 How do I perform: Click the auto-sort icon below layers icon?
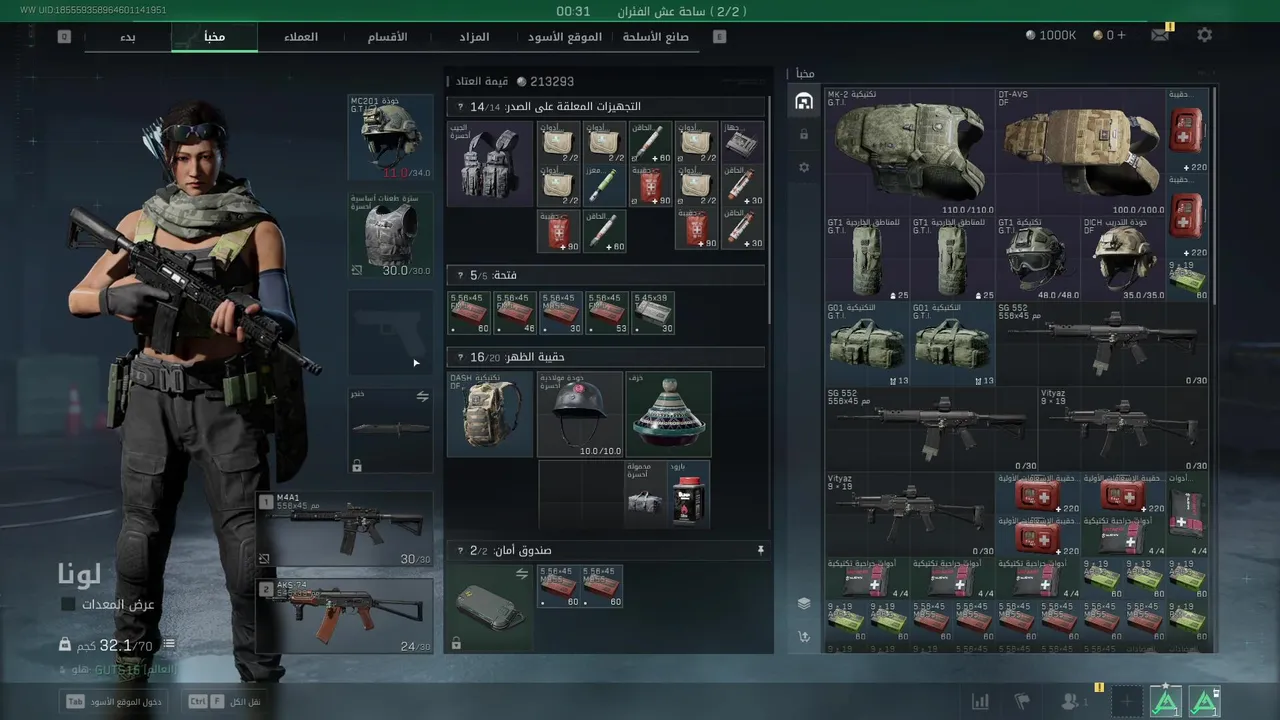803,636
